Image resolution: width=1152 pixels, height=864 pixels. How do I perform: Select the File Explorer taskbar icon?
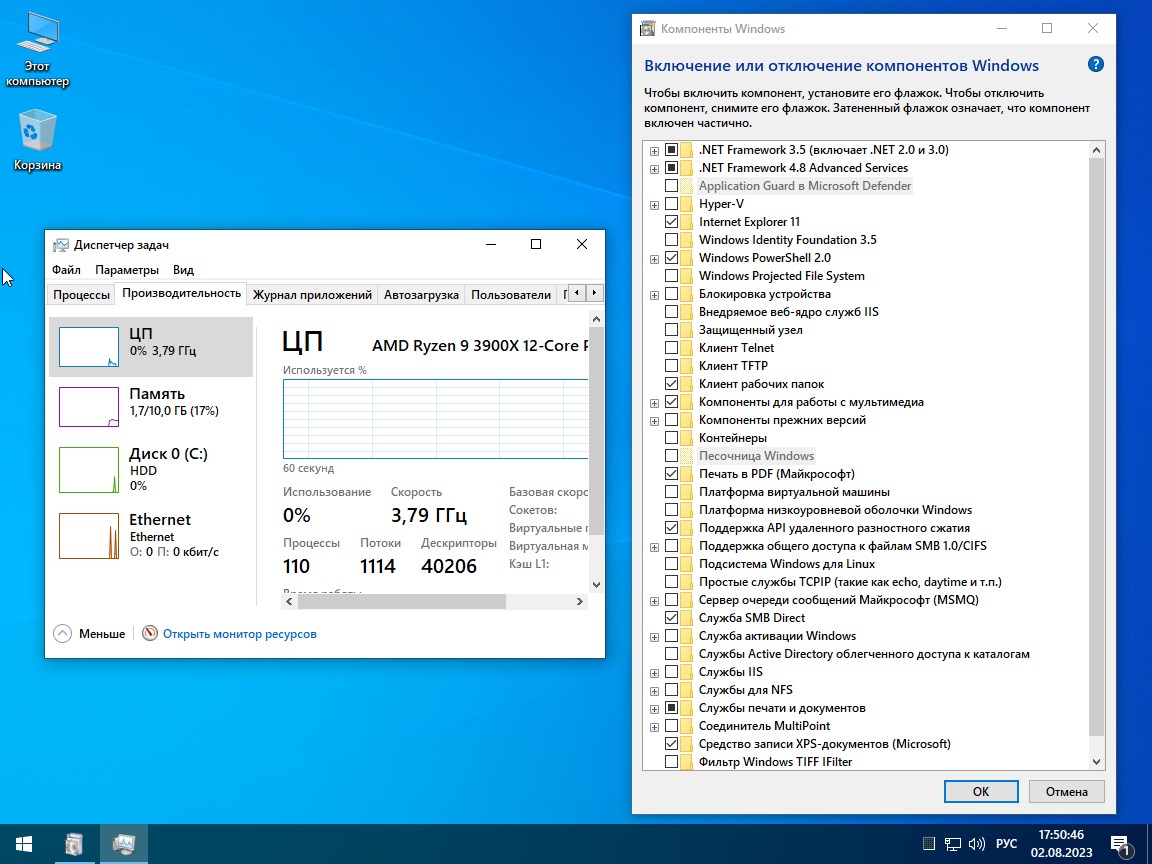pos(75,843)
